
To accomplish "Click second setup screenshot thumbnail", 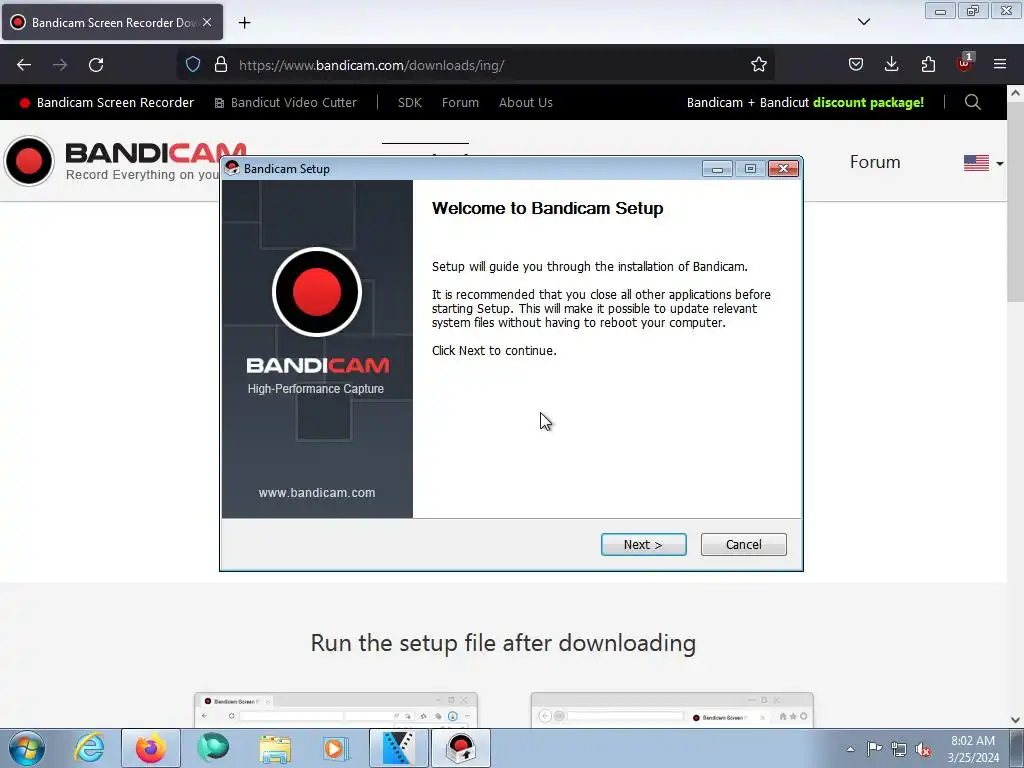I will click(x=672, y=710).
